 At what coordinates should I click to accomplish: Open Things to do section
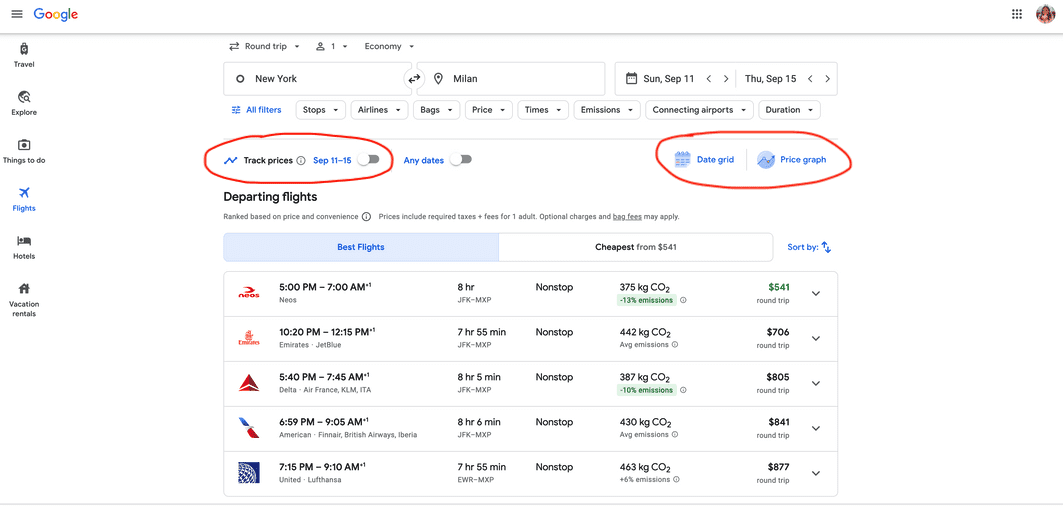24,151
